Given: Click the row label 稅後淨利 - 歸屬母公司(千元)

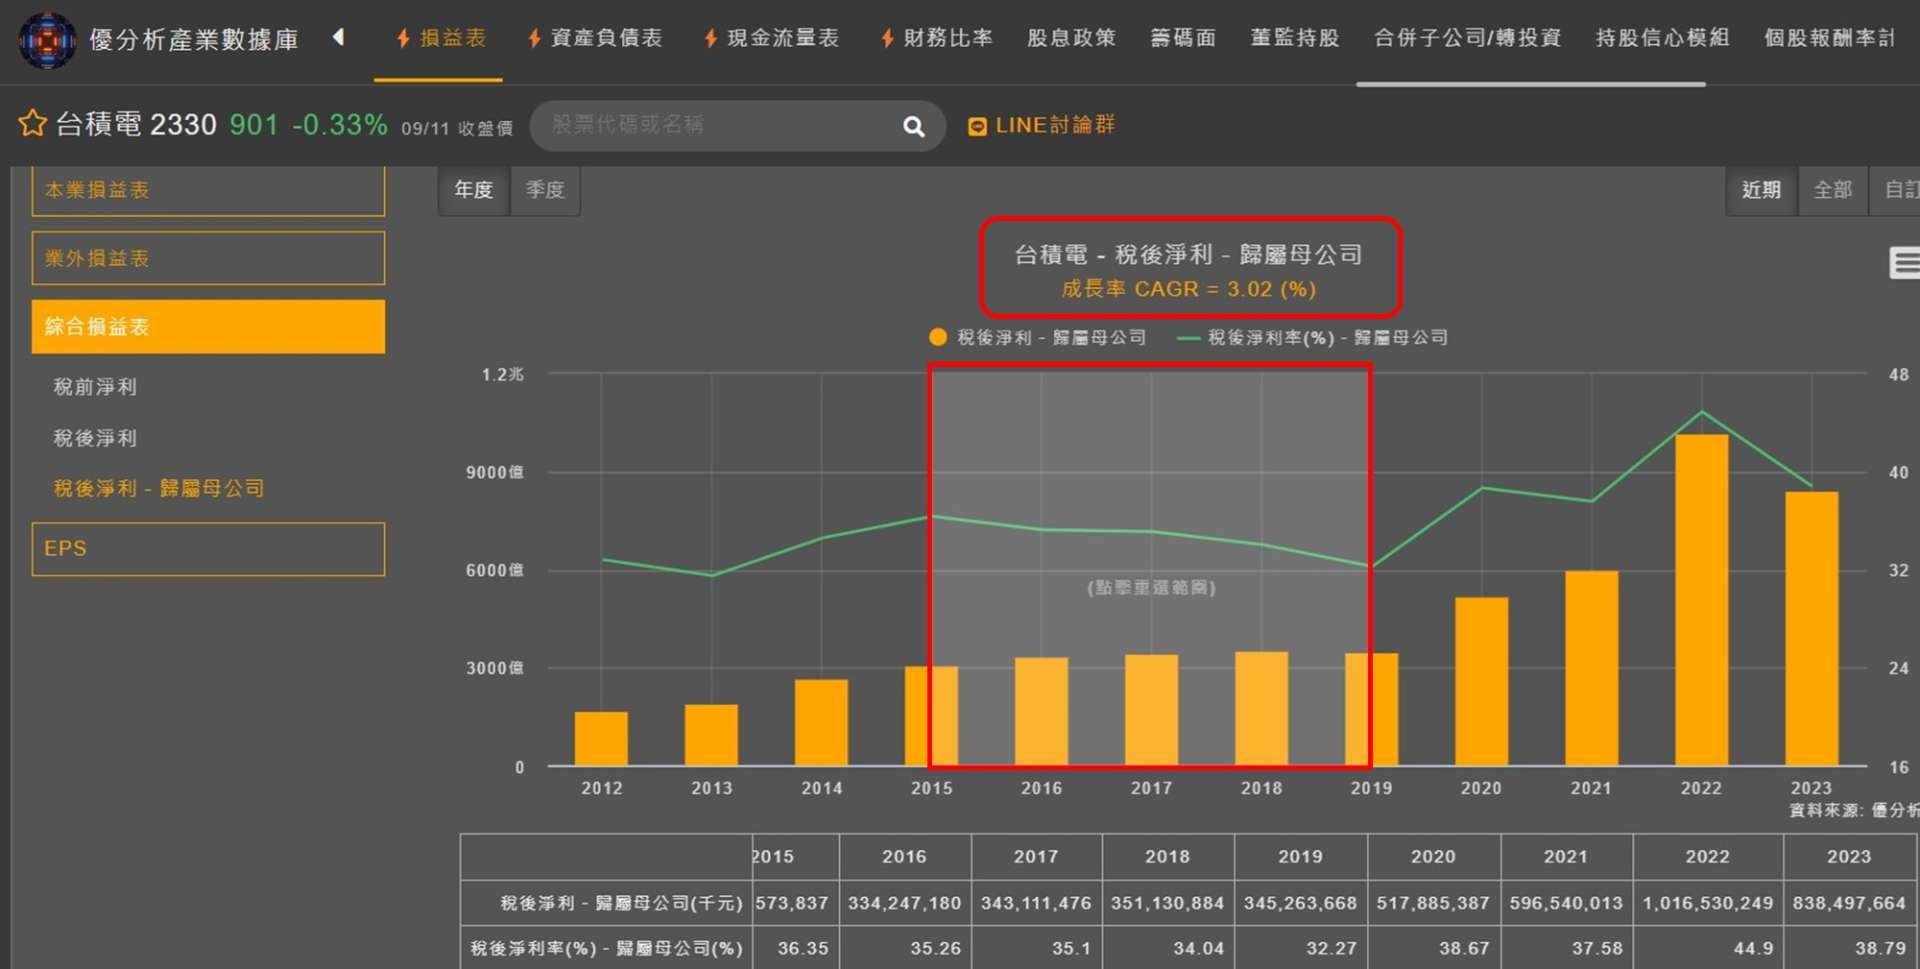Looking at the screenshot, I should tap(621, 903).
